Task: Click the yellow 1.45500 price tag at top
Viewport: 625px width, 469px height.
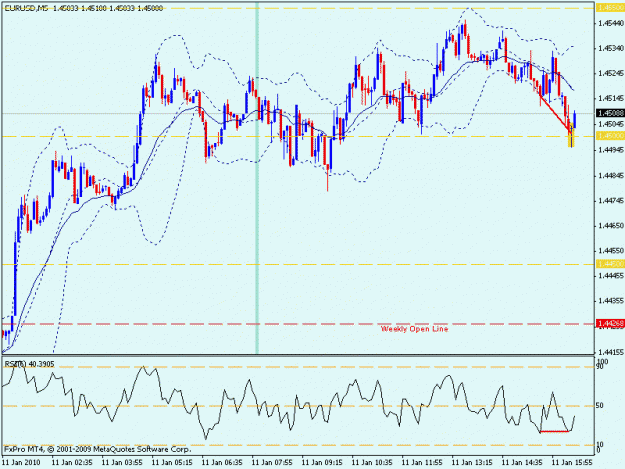Action: click(x=610, y=8)
